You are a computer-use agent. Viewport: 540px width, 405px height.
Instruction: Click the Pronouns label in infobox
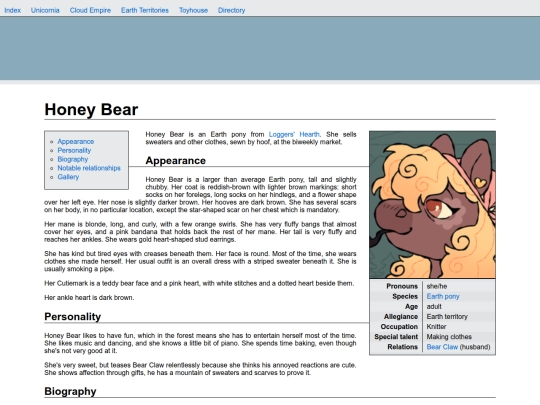click(402, 286)
